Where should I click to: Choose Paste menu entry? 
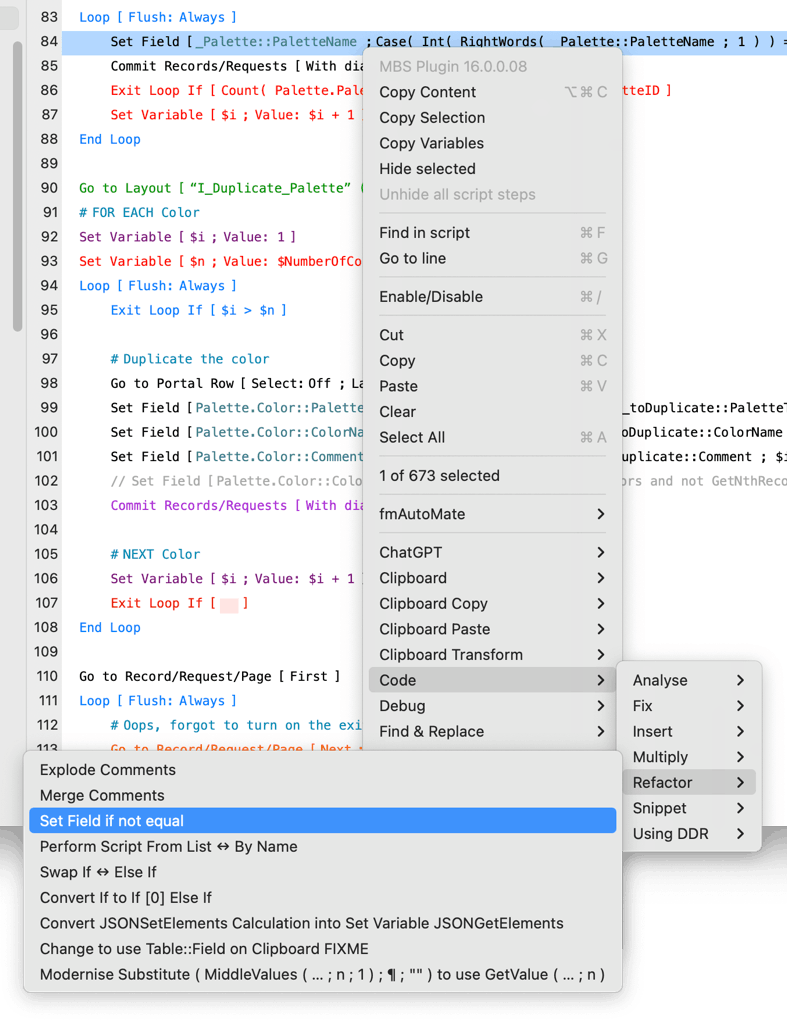(492, 386)
